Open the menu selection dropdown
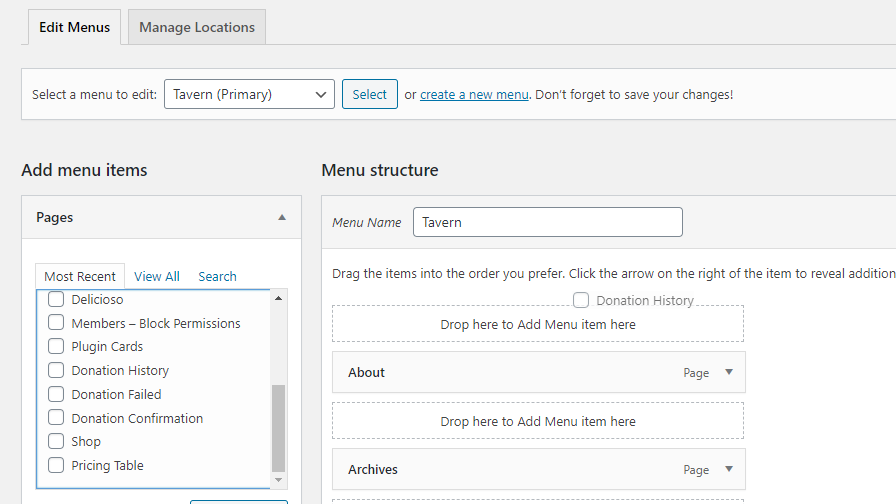 pyautogui.click(x=249, y=95)
